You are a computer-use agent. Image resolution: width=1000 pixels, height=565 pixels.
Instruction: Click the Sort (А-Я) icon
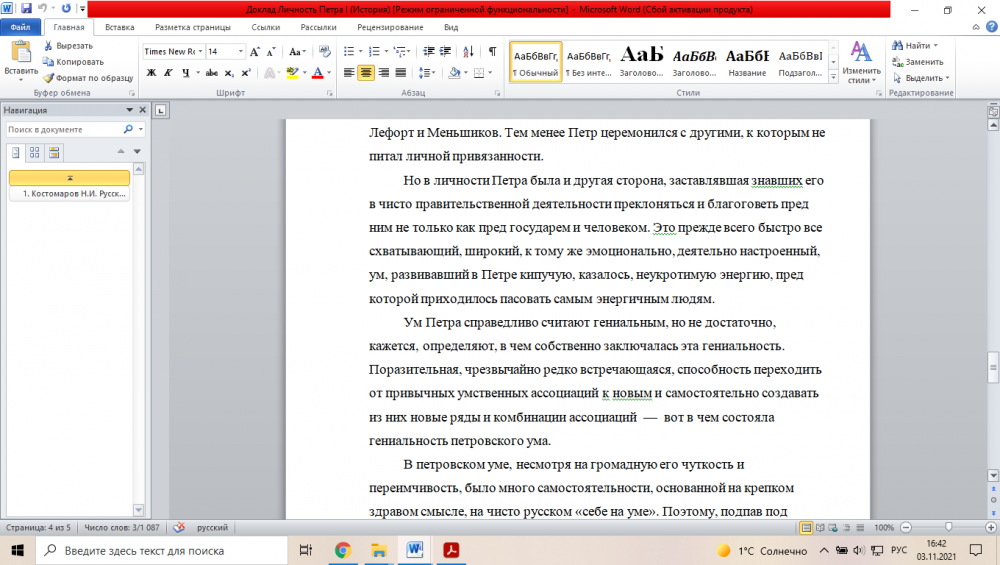pyautogui.click(x=470, y=51)
